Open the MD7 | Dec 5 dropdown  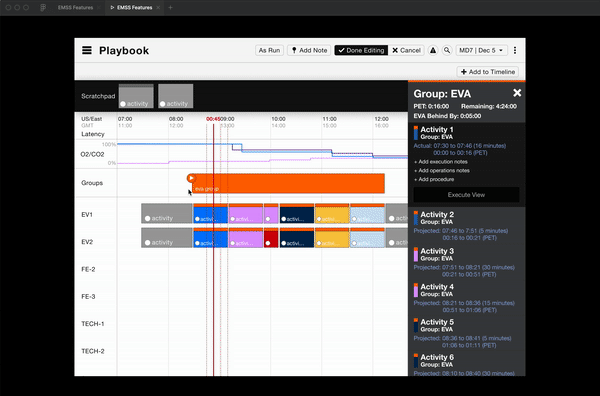coord(481,50)
